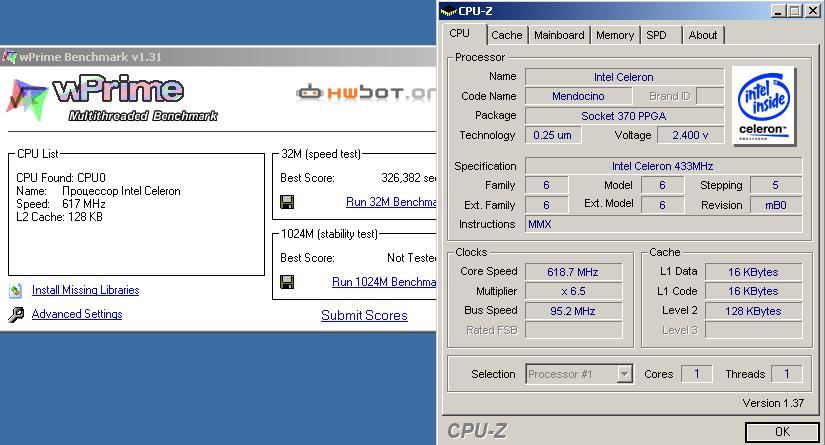The image size is (825, 445).
Task: Click the CPU-Z title bar icon
Action: (448, 11)
